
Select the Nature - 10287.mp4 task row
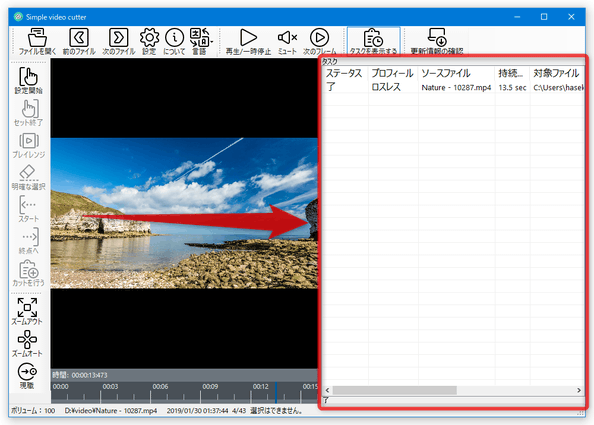(453, 87)
